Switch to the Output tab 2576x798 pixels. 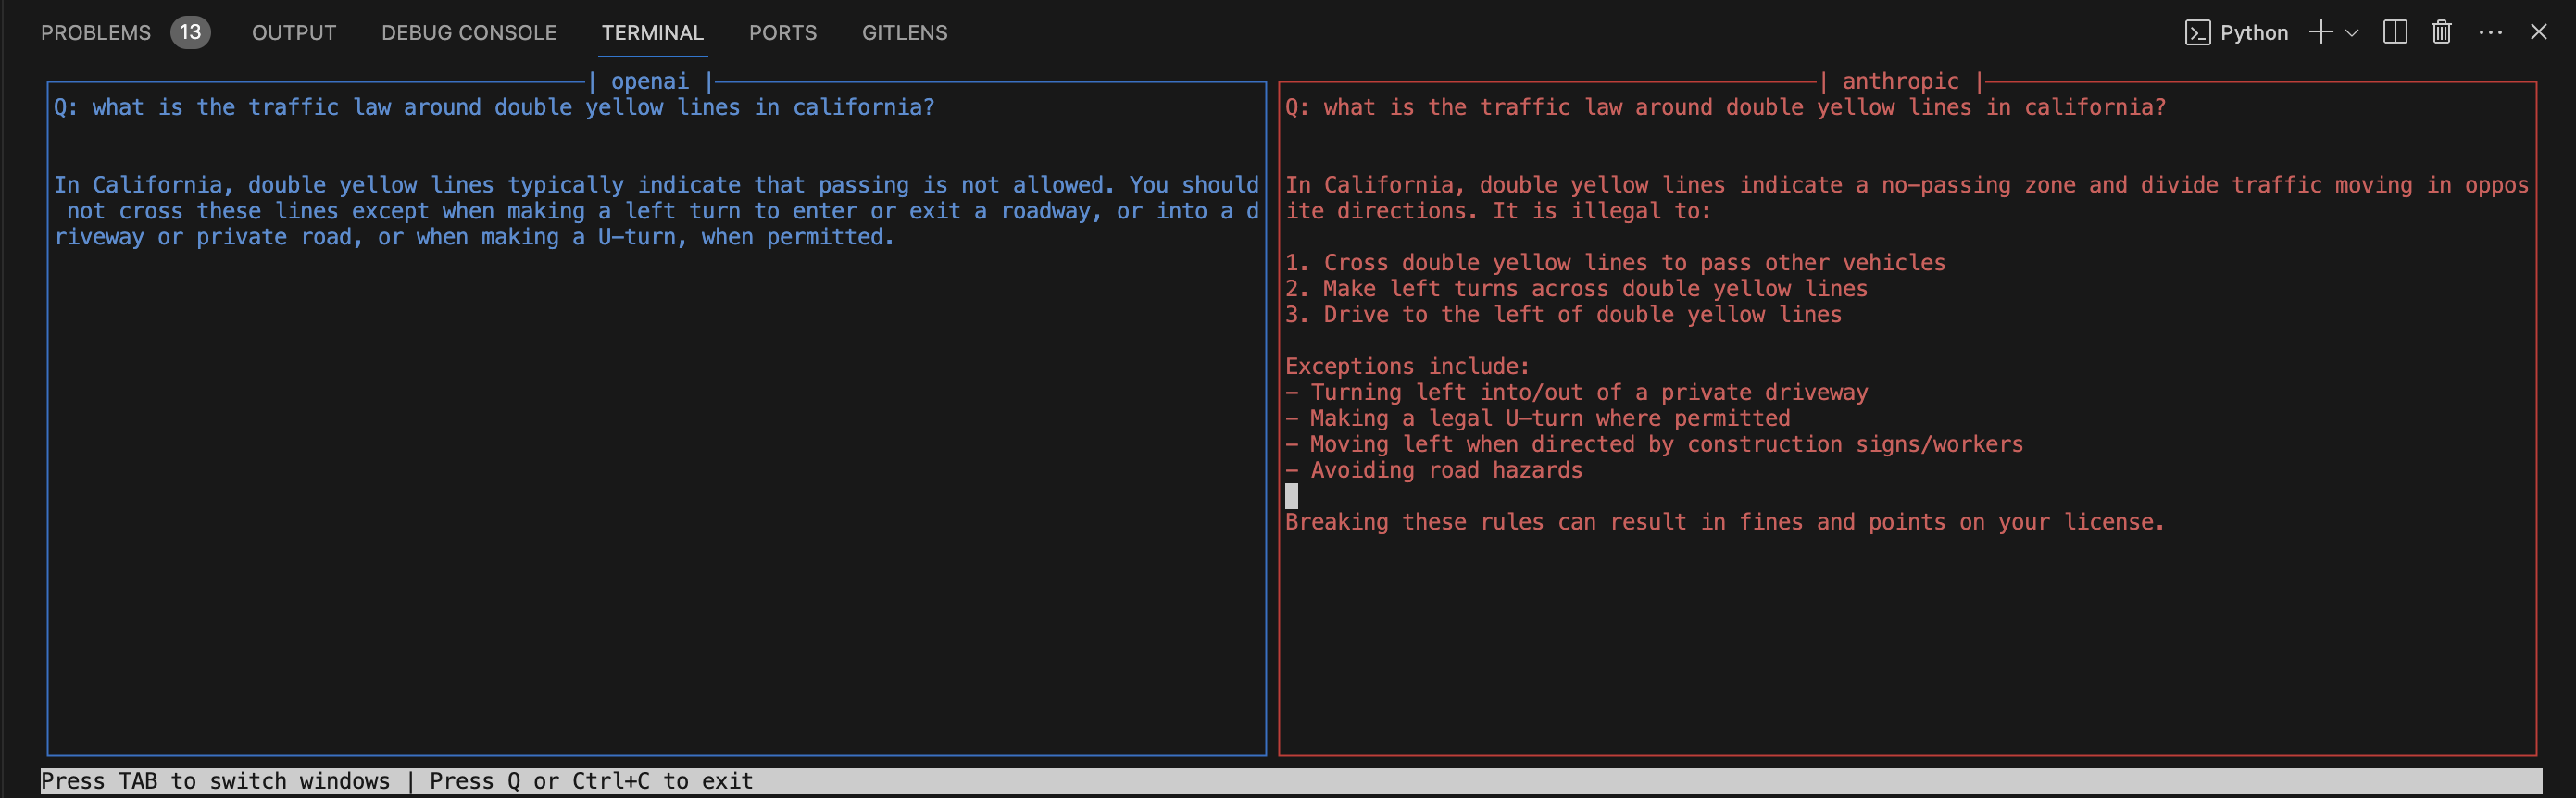(x=294, y=33)
